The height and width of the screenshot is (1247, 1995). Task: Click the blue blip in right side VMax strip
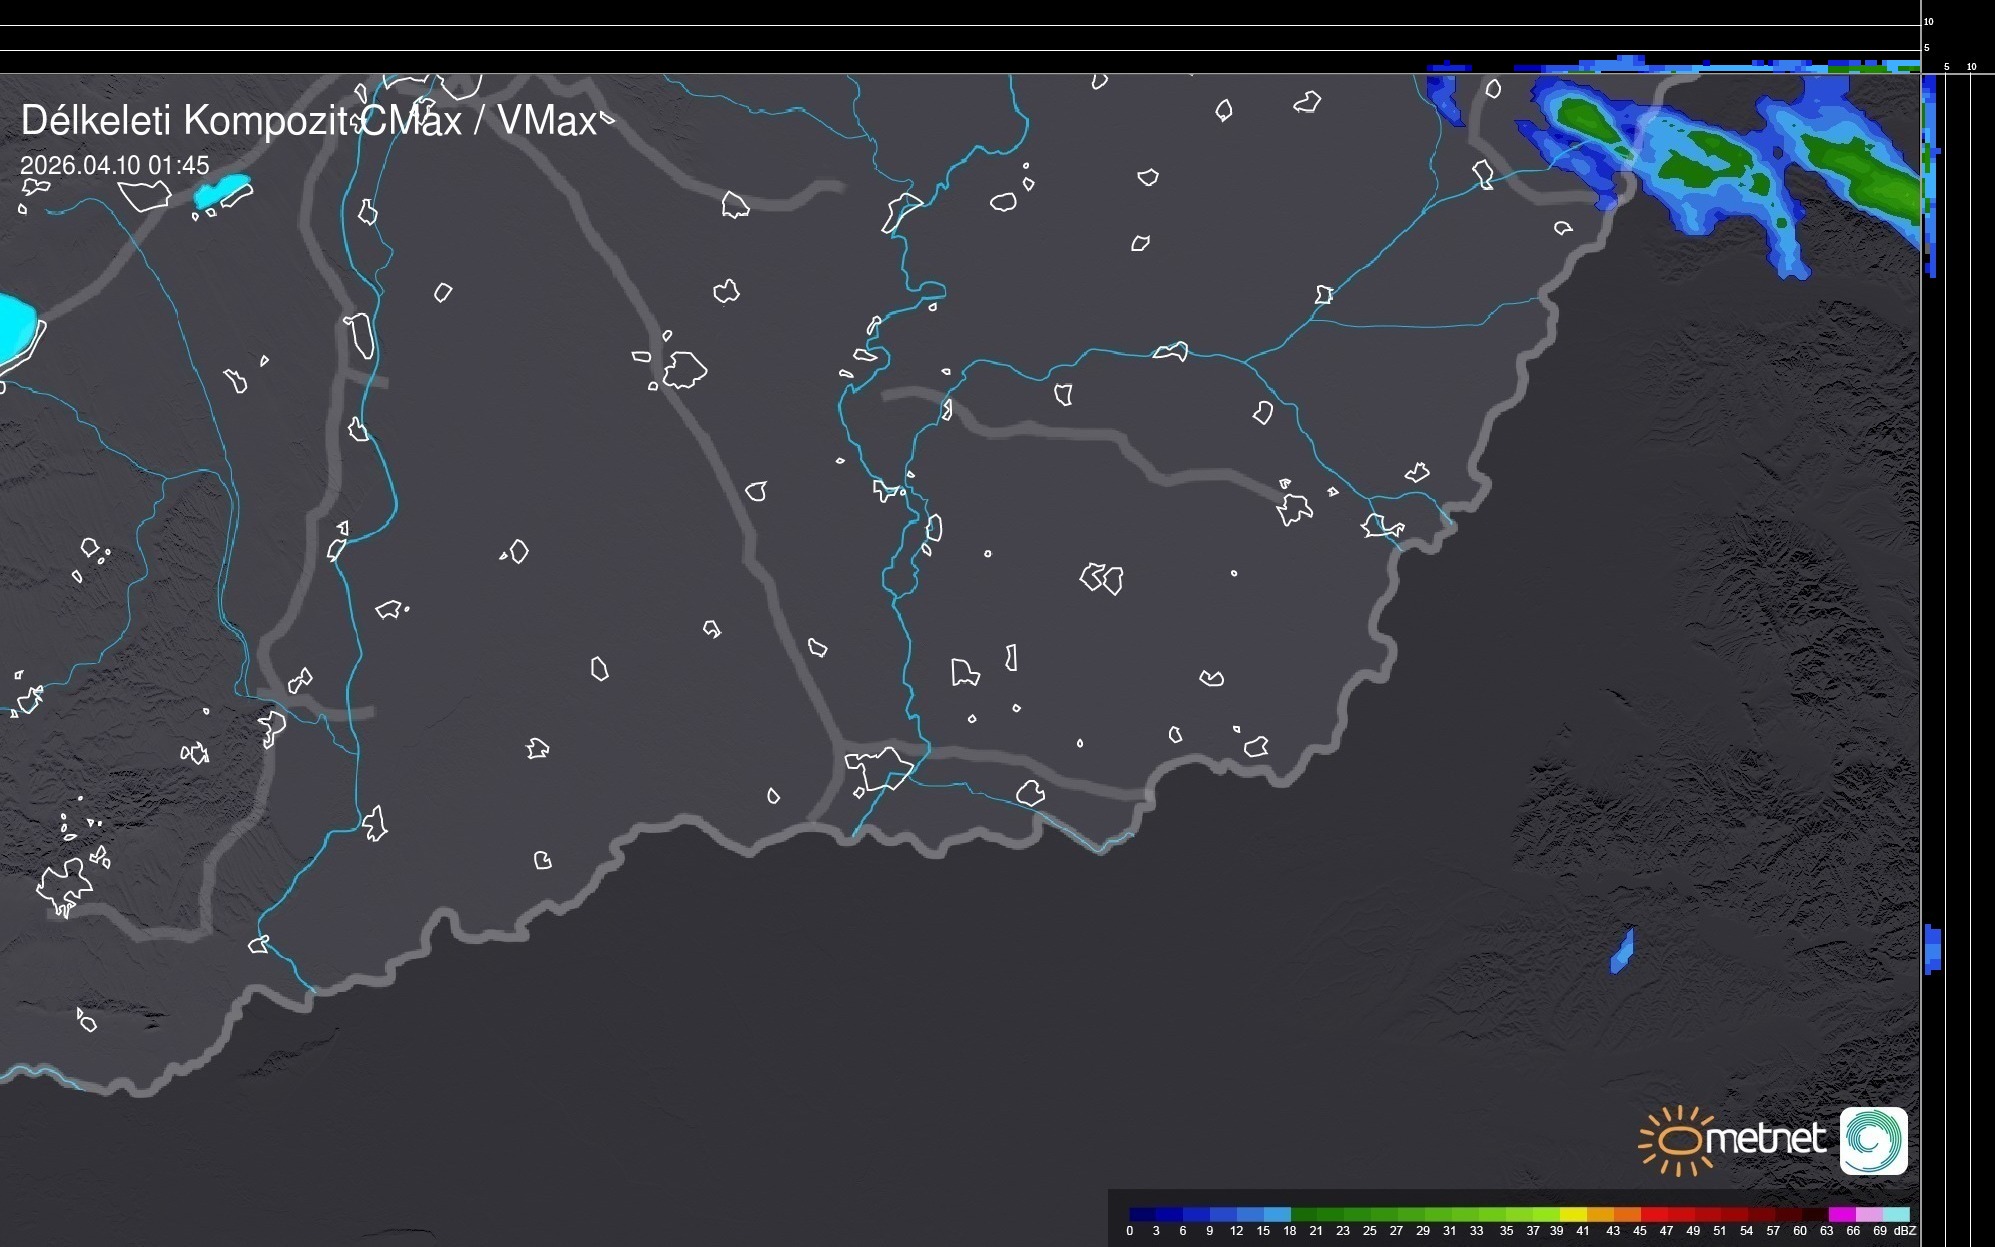tap(1932, 949)
